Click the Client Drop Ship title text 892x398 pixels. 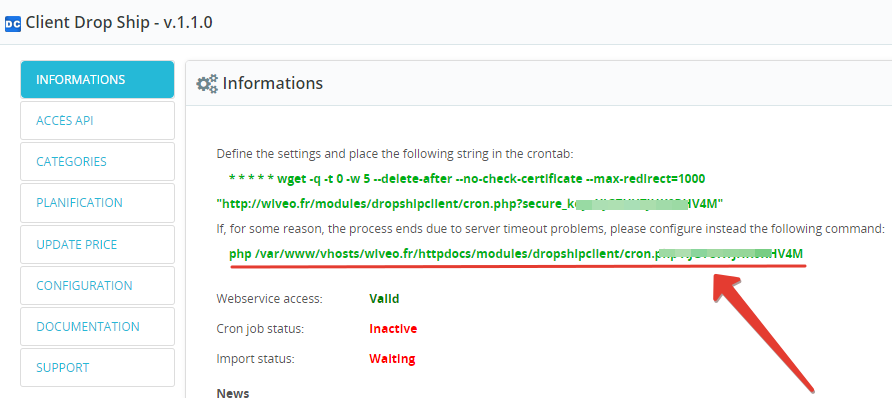pos(119,23)
